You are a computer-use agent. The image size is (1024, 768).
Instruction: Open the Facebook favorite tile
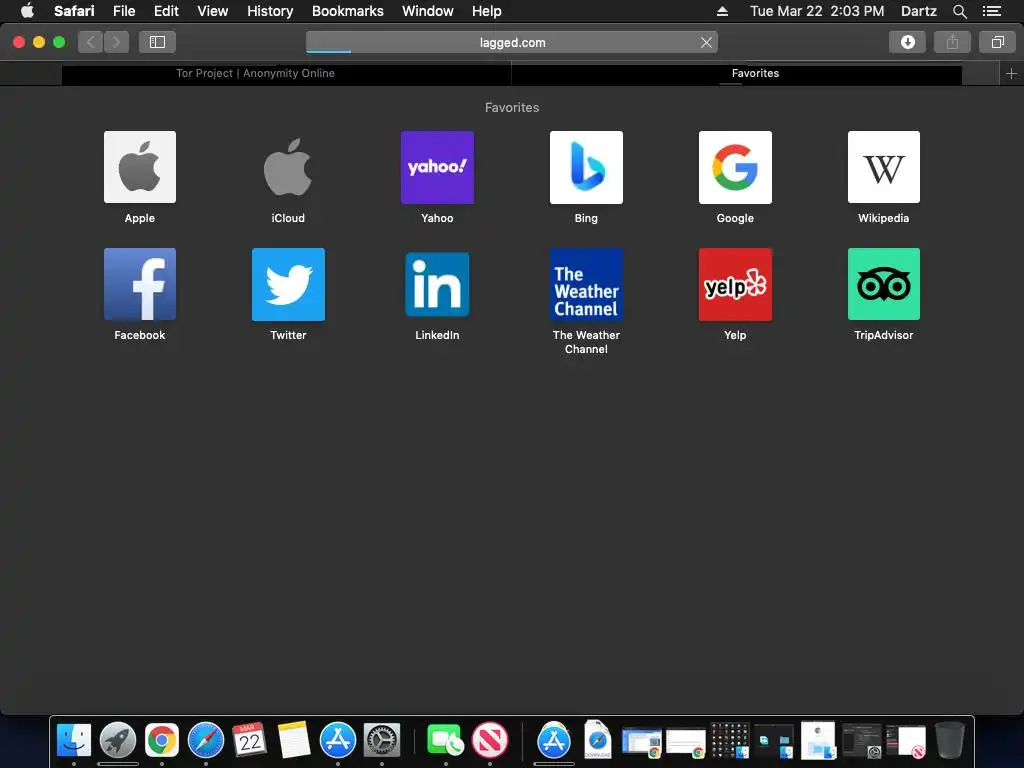tap(140, 284)
